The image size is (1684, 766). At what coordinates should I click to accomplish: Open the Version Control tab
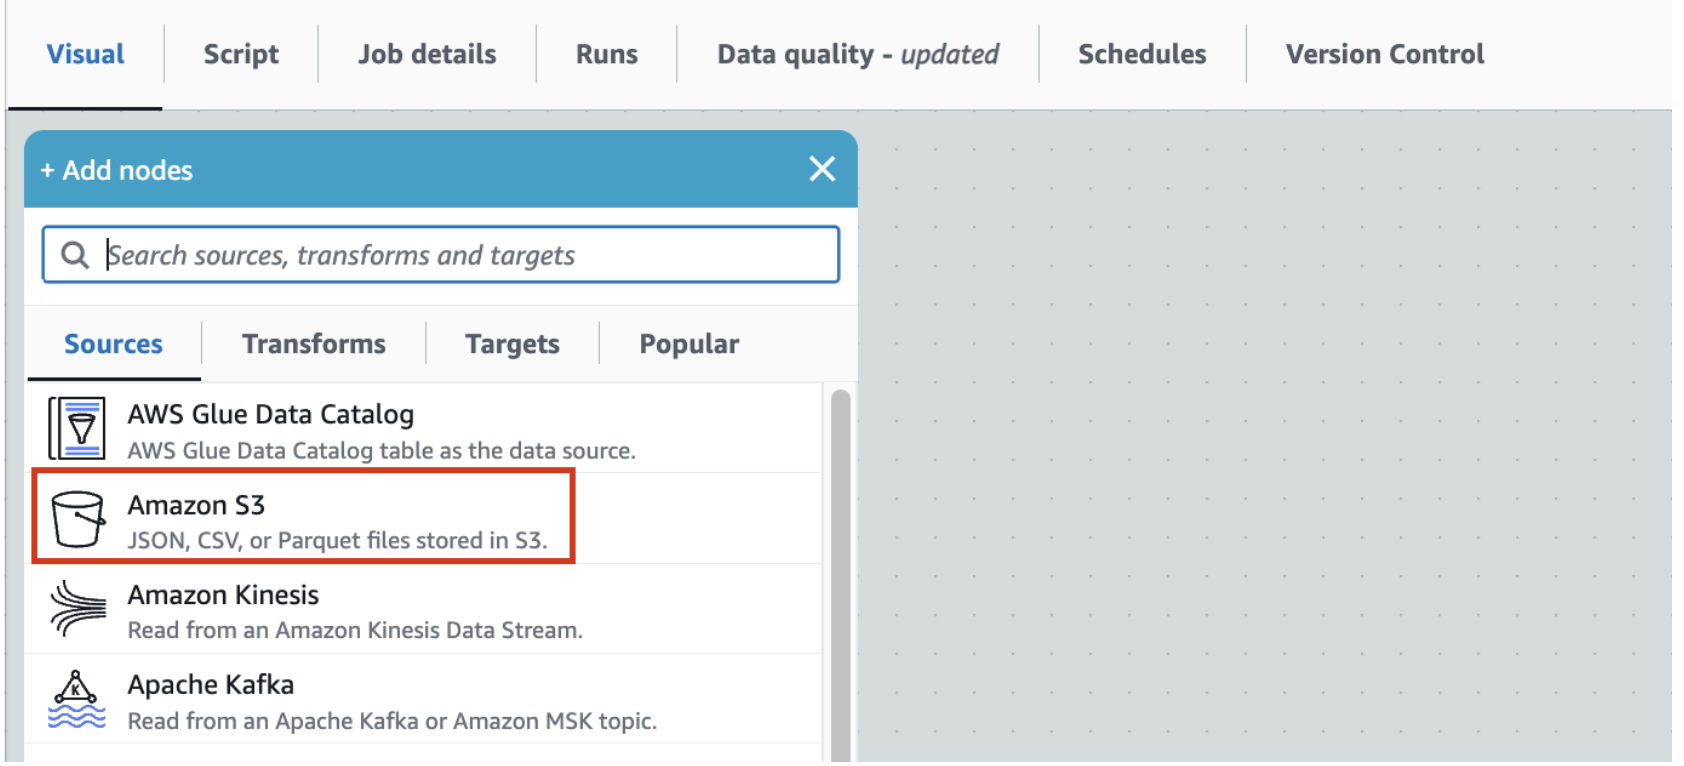[1385, 54]
